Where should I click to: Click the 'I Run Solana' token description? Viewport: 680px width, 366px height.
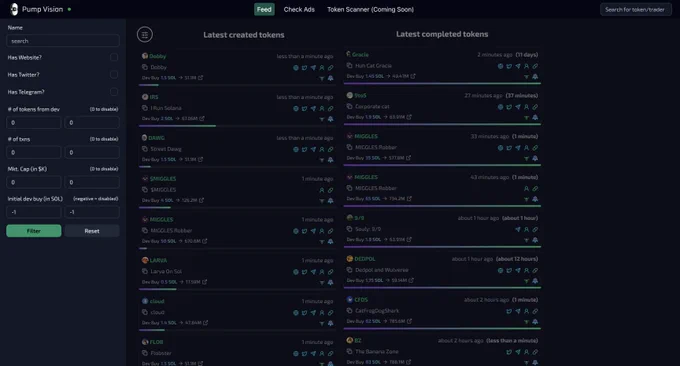(166, 108)
